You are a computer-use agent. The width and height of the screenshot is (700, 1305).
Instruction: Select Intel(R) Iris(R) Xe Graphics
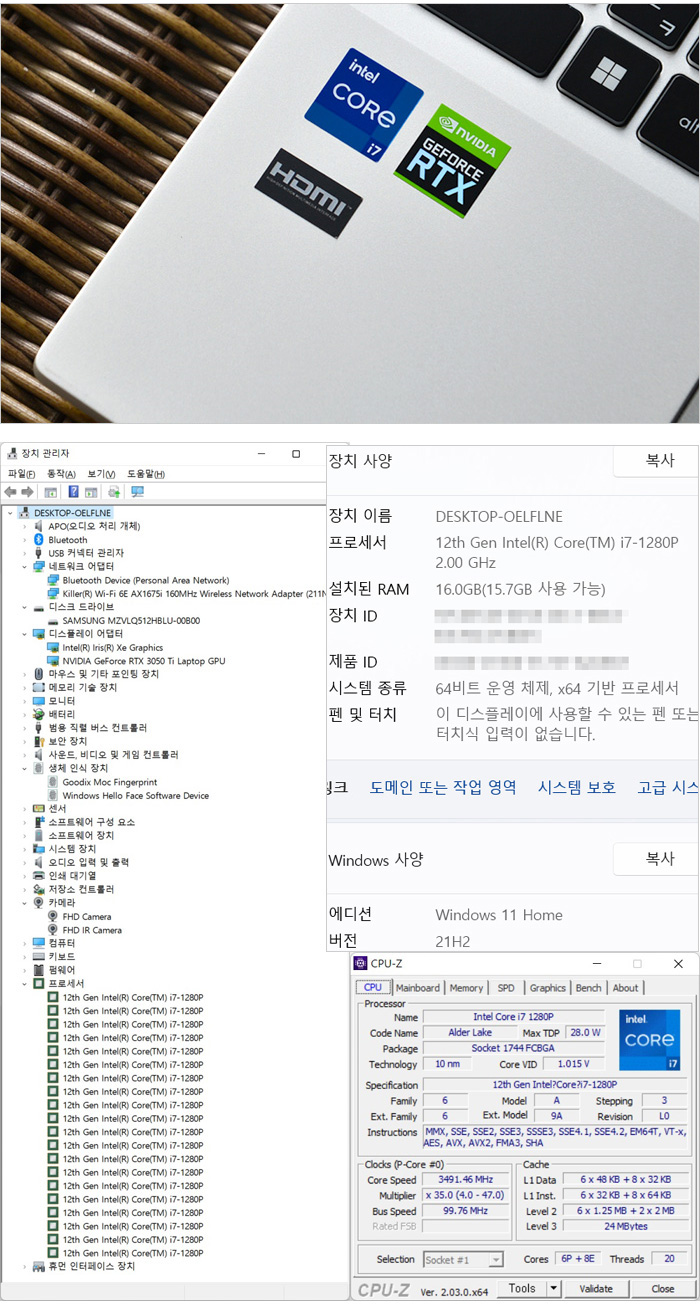[112, 647]
